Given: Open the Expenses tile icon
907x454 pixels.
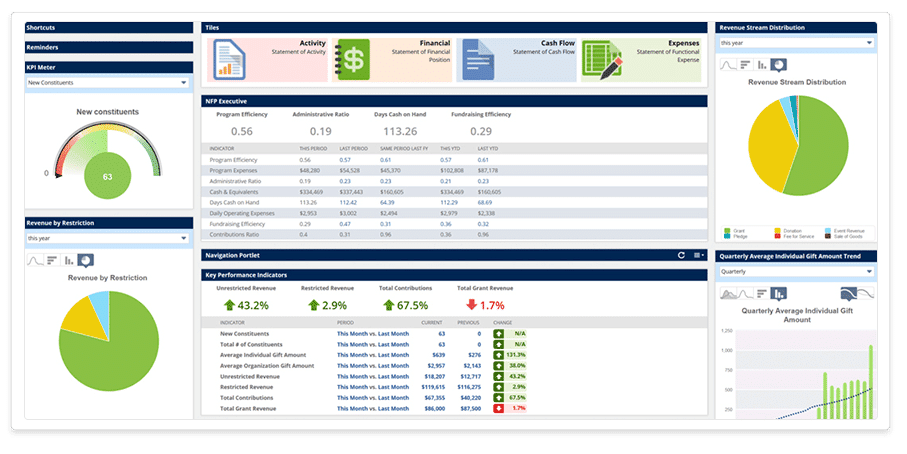Looking at the screenshot, I should click(600, 58).
